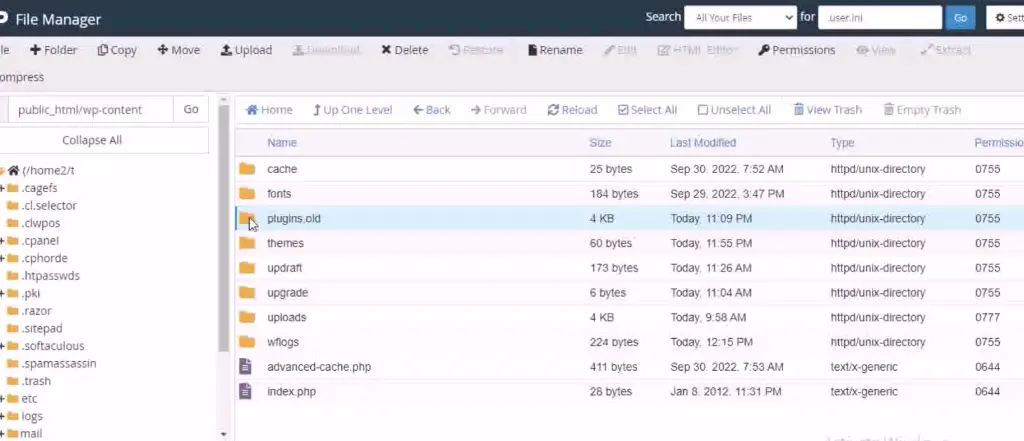Click the upgrade folder icon
The height and width of the screenshot is (441, 1024).
tap(247, 293)
